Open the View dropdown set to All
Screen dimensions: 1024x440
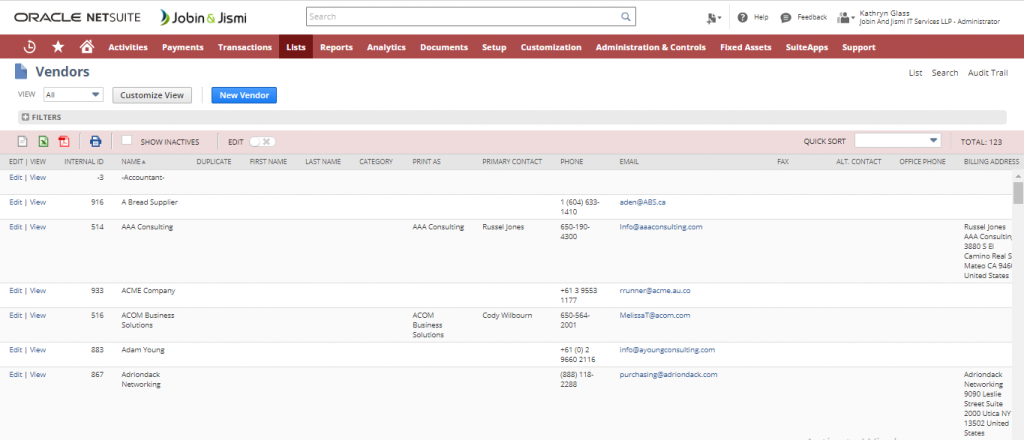tap(73, 95)
